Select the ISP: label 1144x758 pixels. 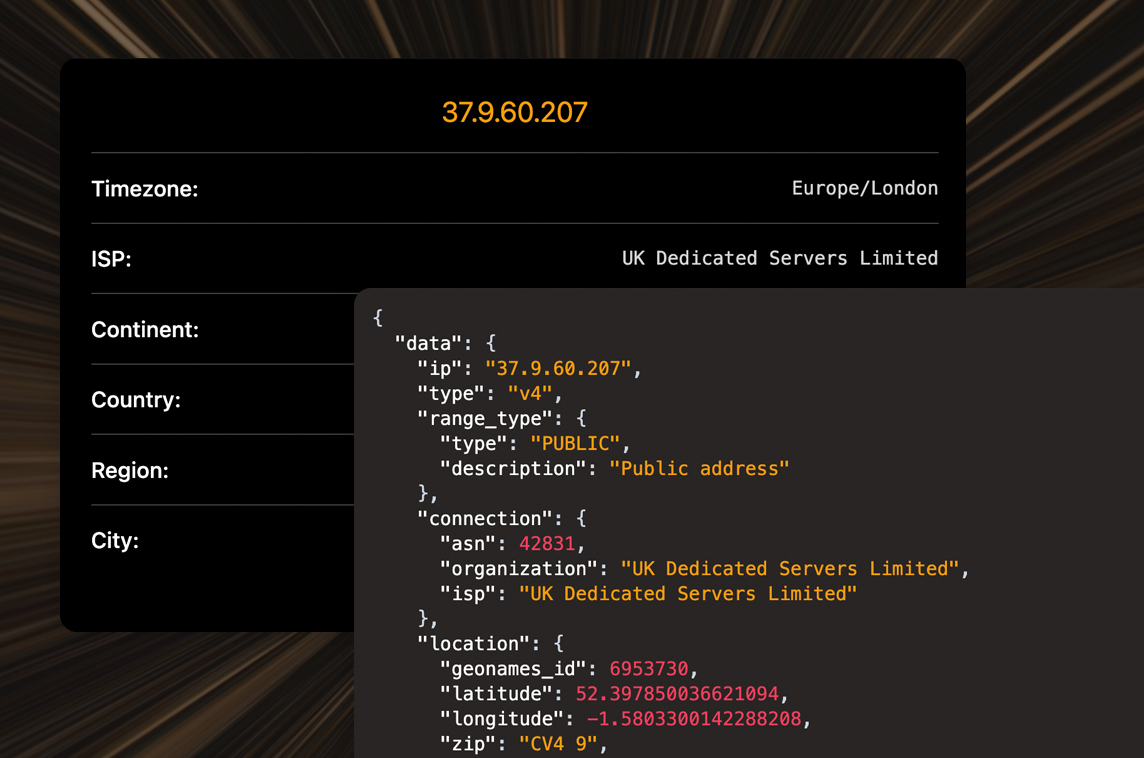[x=111, y=259]
